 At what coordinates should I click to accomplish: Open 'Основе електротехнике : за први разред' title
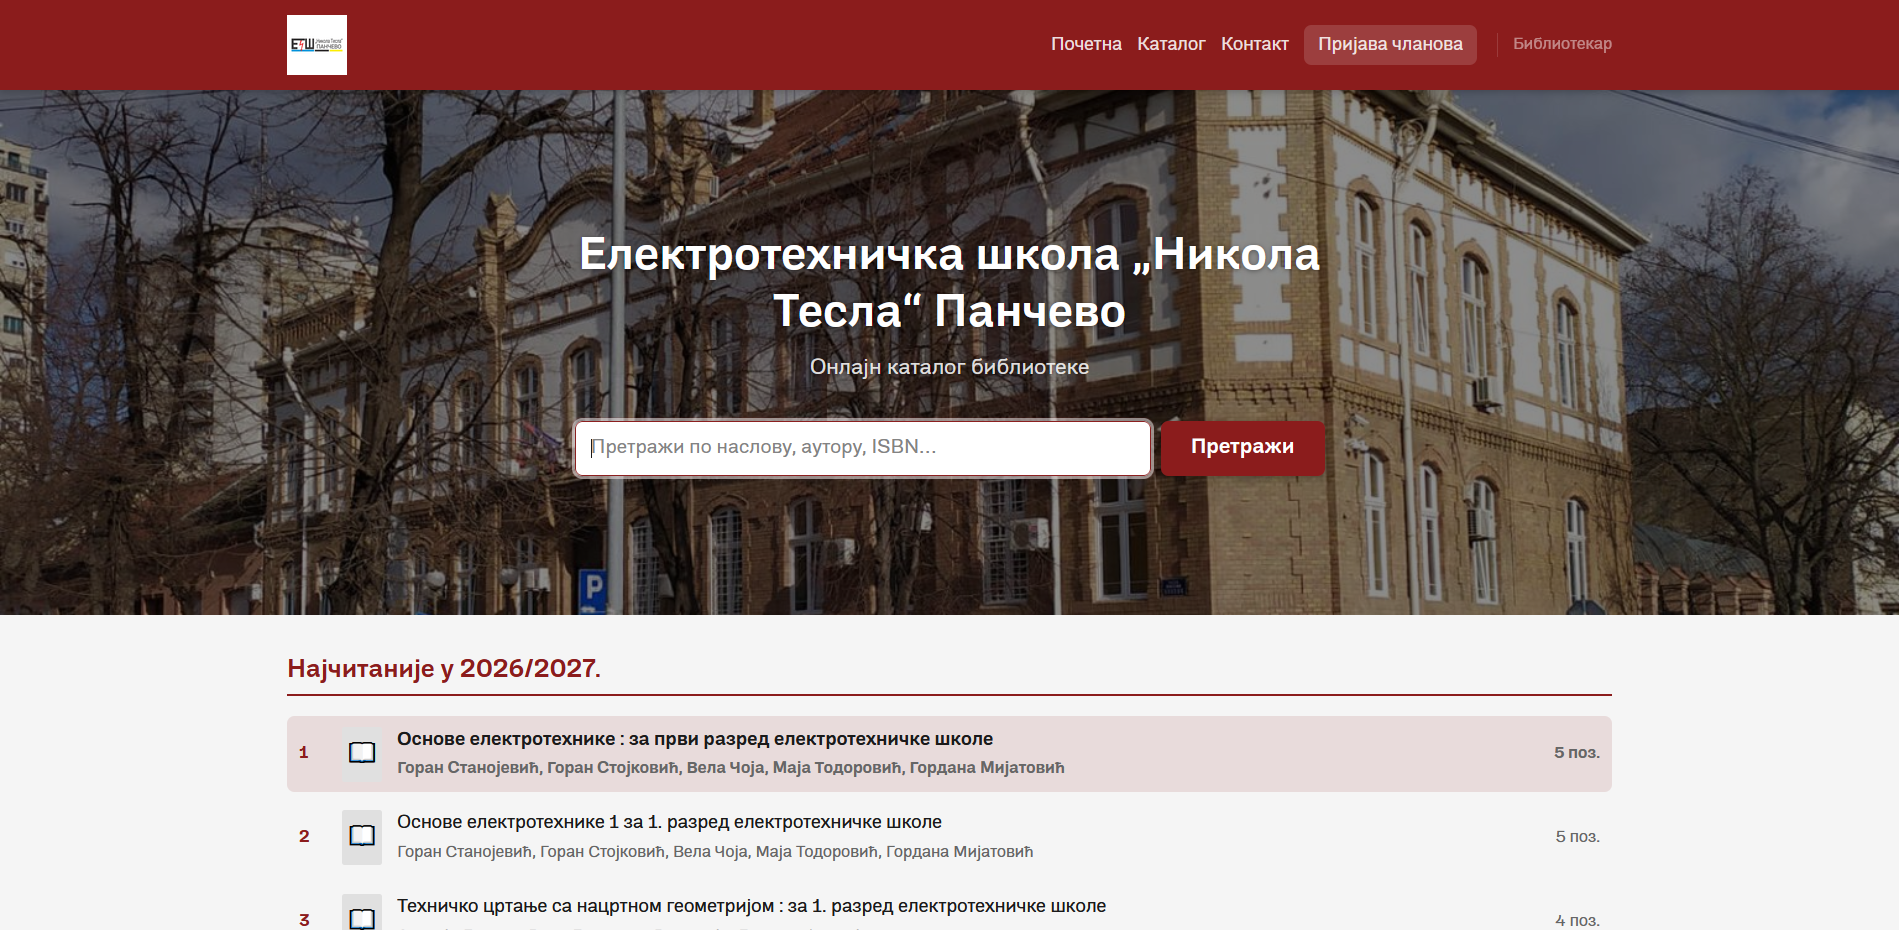(x=695, y=739)
